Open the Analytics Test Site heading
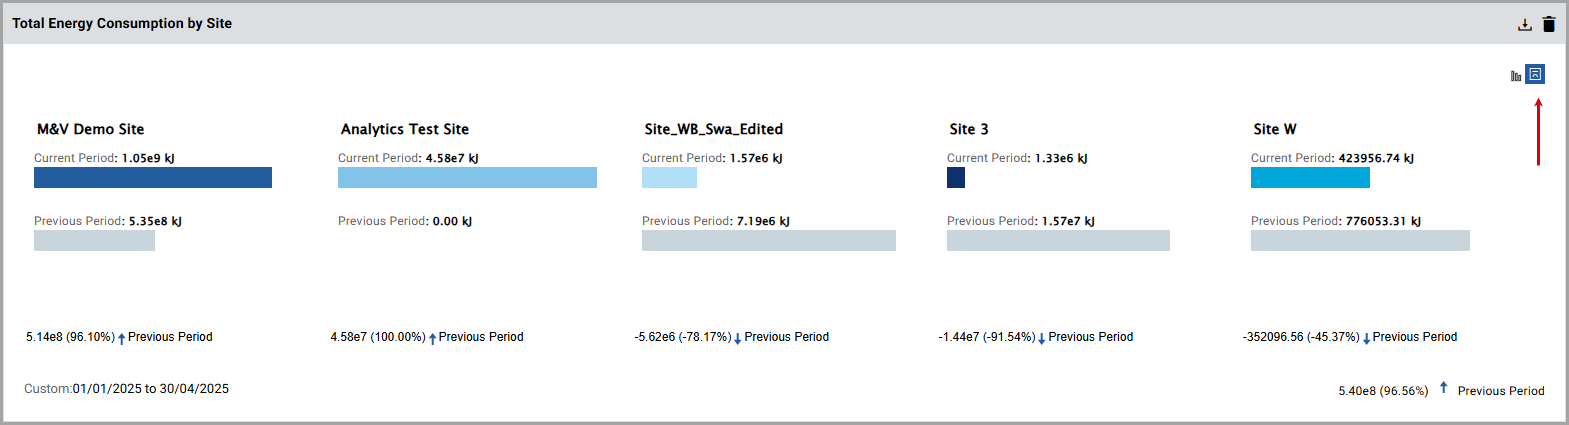Image resolution: width=1569 pixels, height=425 pixels. click(x=404, y=129)
